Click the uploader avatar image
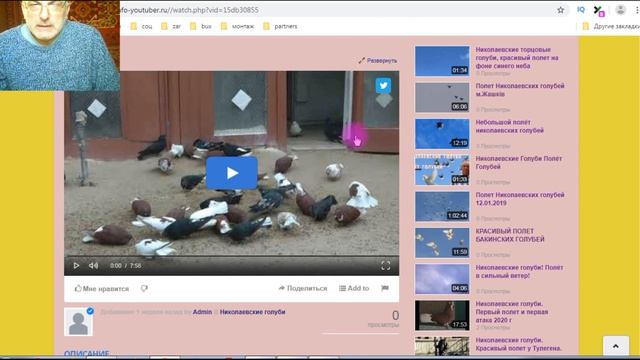The image size is (640, 360). (x=78, y=322)
